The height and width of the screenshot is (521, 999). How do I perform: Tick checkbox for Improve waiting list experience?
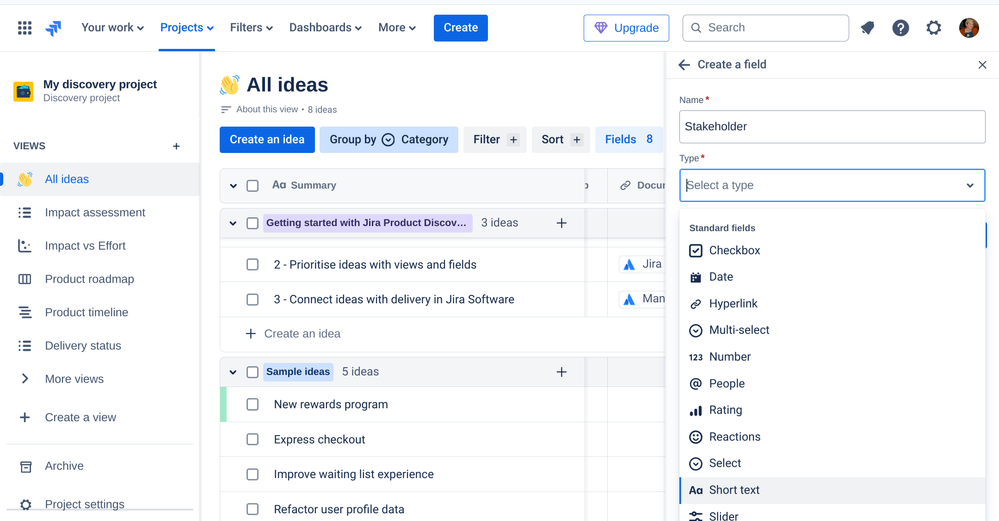click(253, 475)
